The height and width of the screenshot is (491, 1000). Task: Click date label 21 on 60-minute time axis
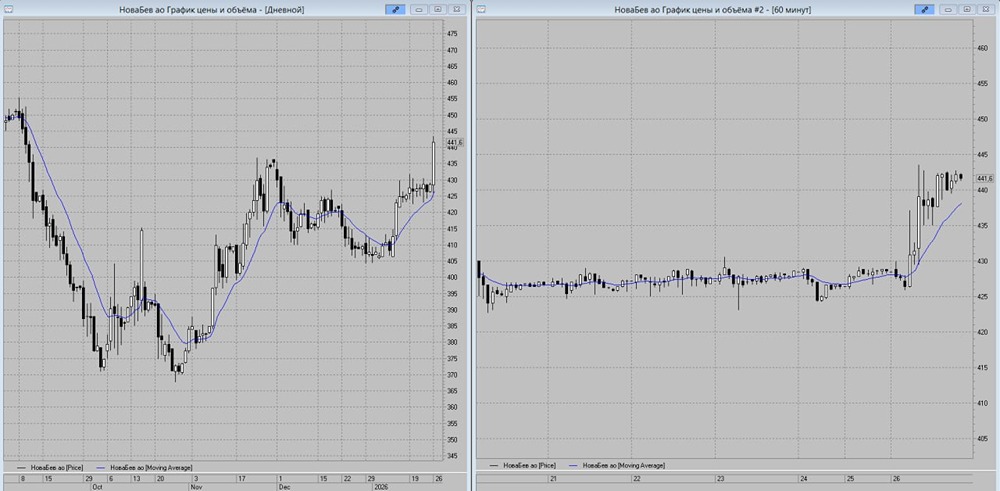click(554, 478)
